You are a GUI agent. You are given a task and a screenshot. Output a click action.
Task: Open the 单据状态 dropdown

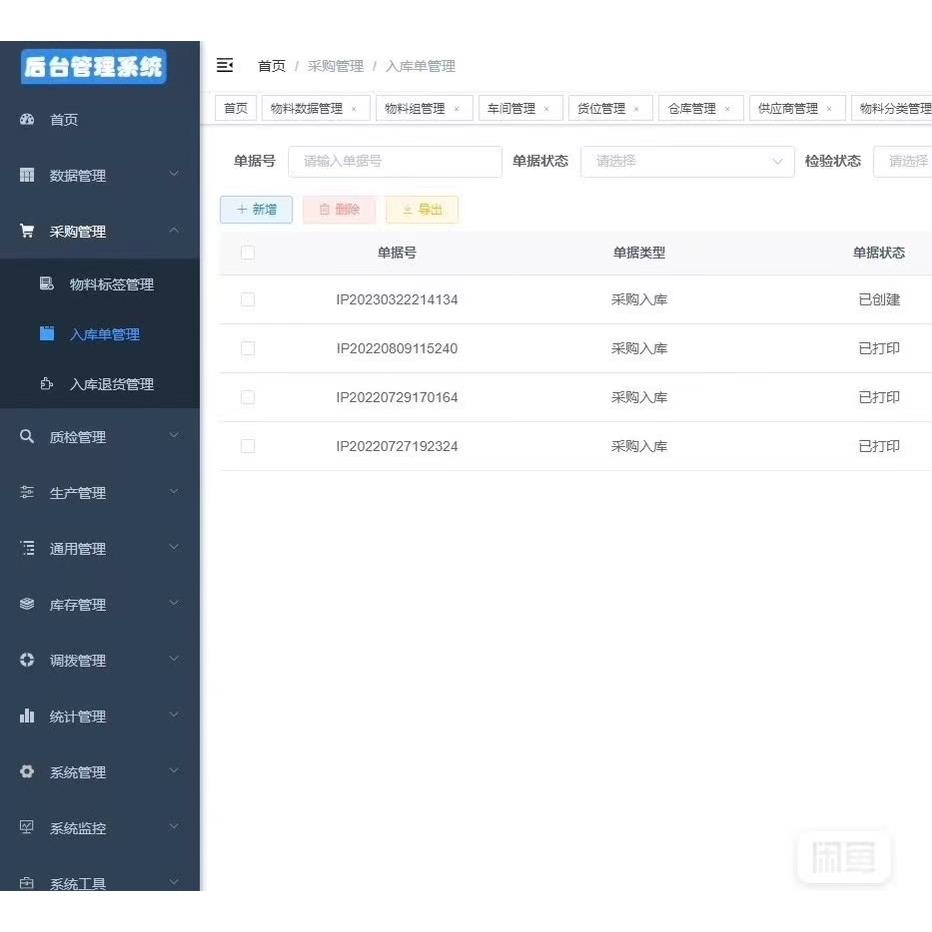[686, 161]
